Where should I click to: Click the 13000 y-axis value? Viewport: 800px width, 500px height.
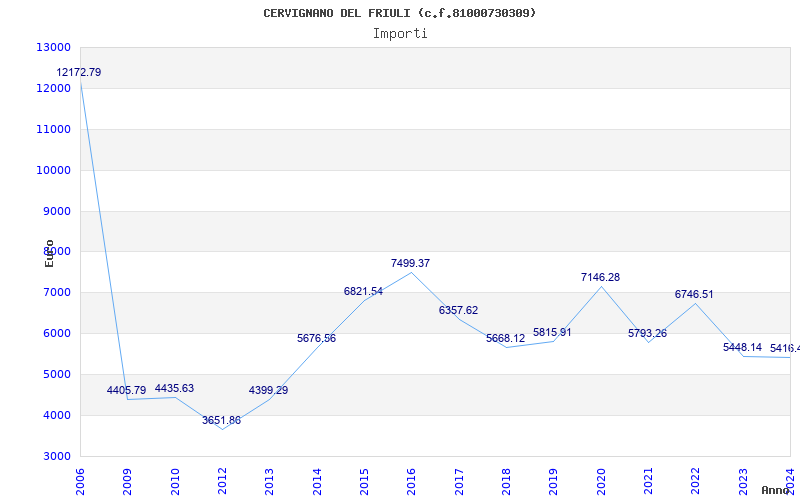pos(54,47)
